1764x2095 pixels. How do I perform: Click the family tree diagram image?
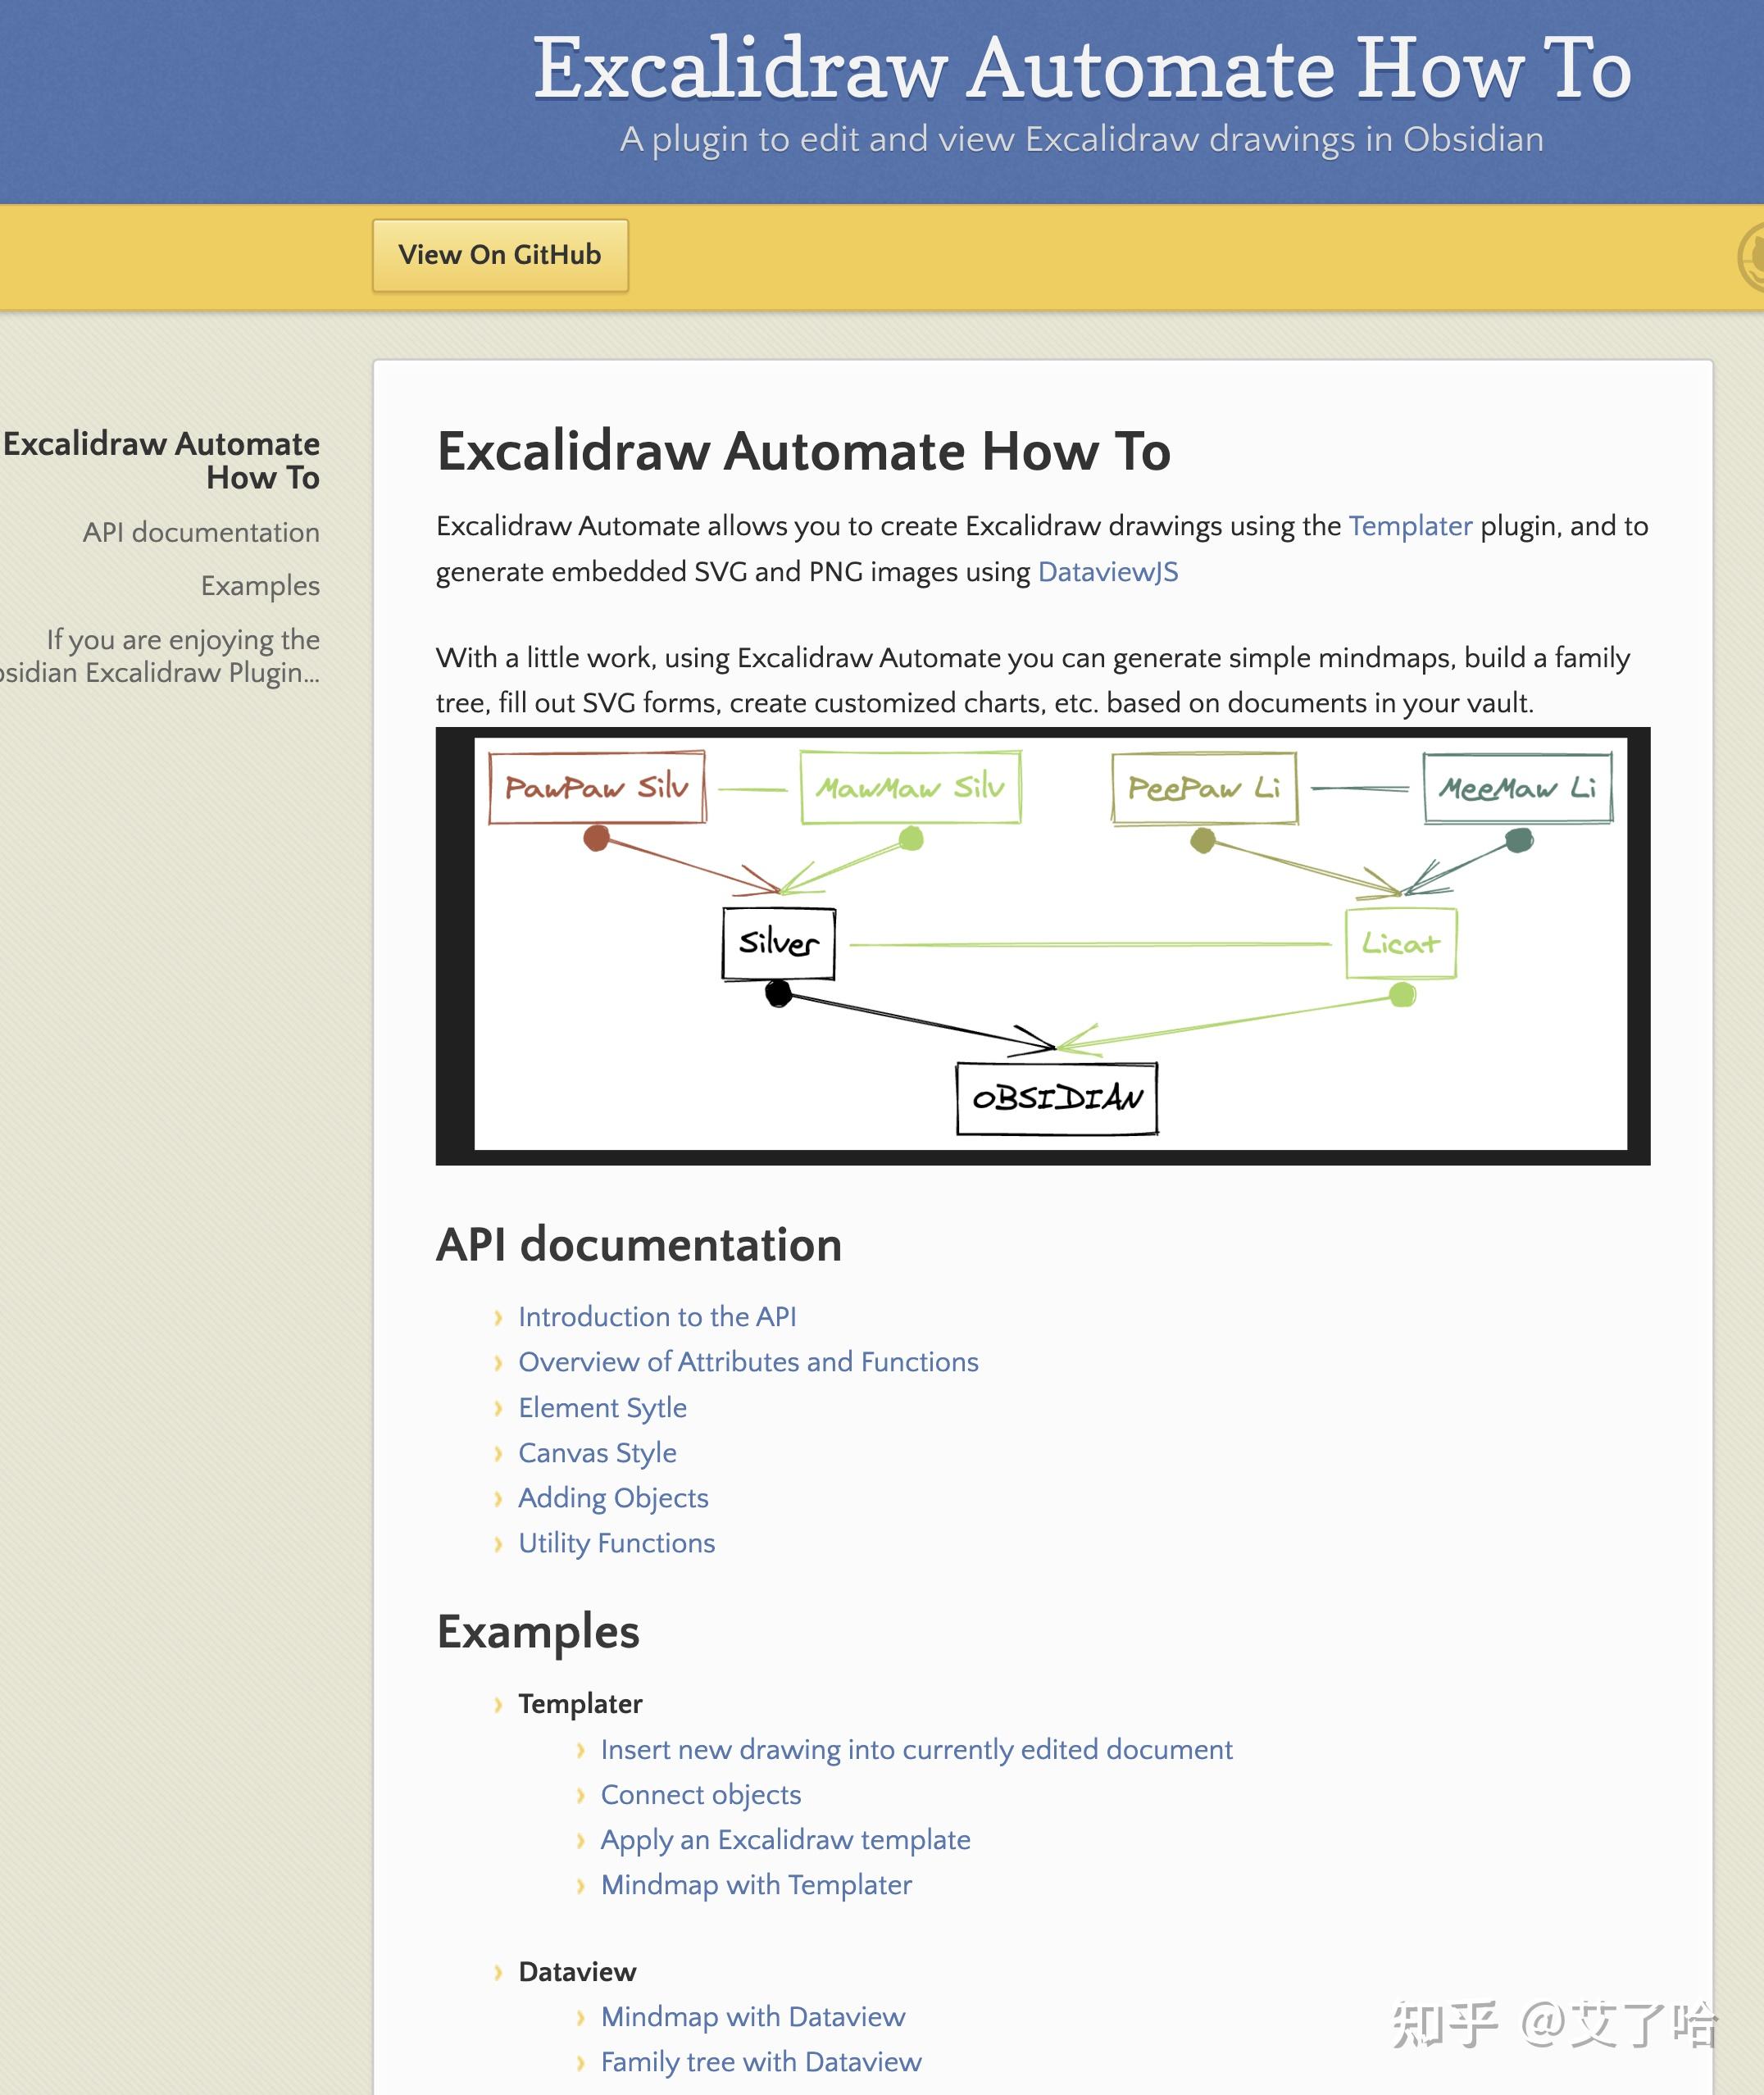coord(1042,945)
